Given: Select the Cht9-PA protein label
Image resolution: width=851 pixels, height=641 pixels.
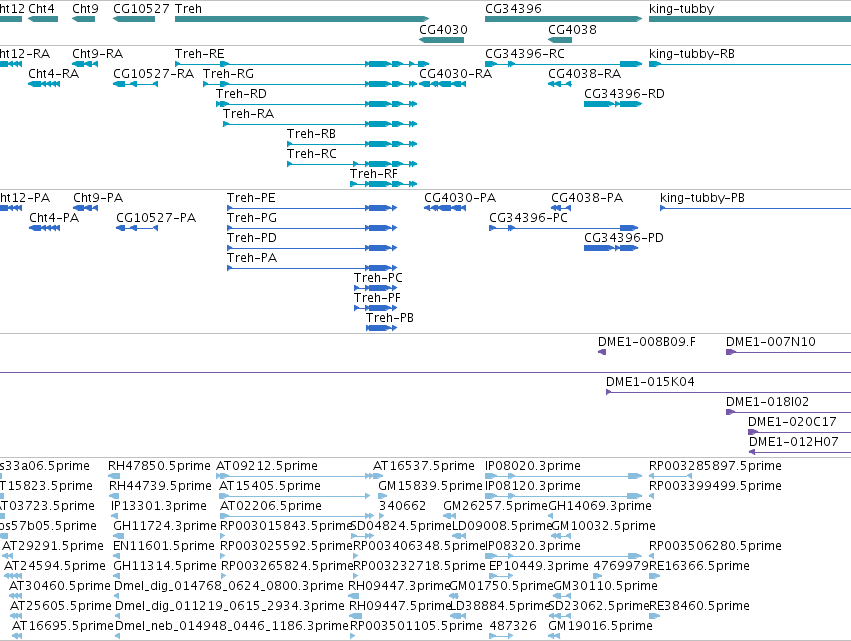Looking at the screenshot, I should (98, 198).
